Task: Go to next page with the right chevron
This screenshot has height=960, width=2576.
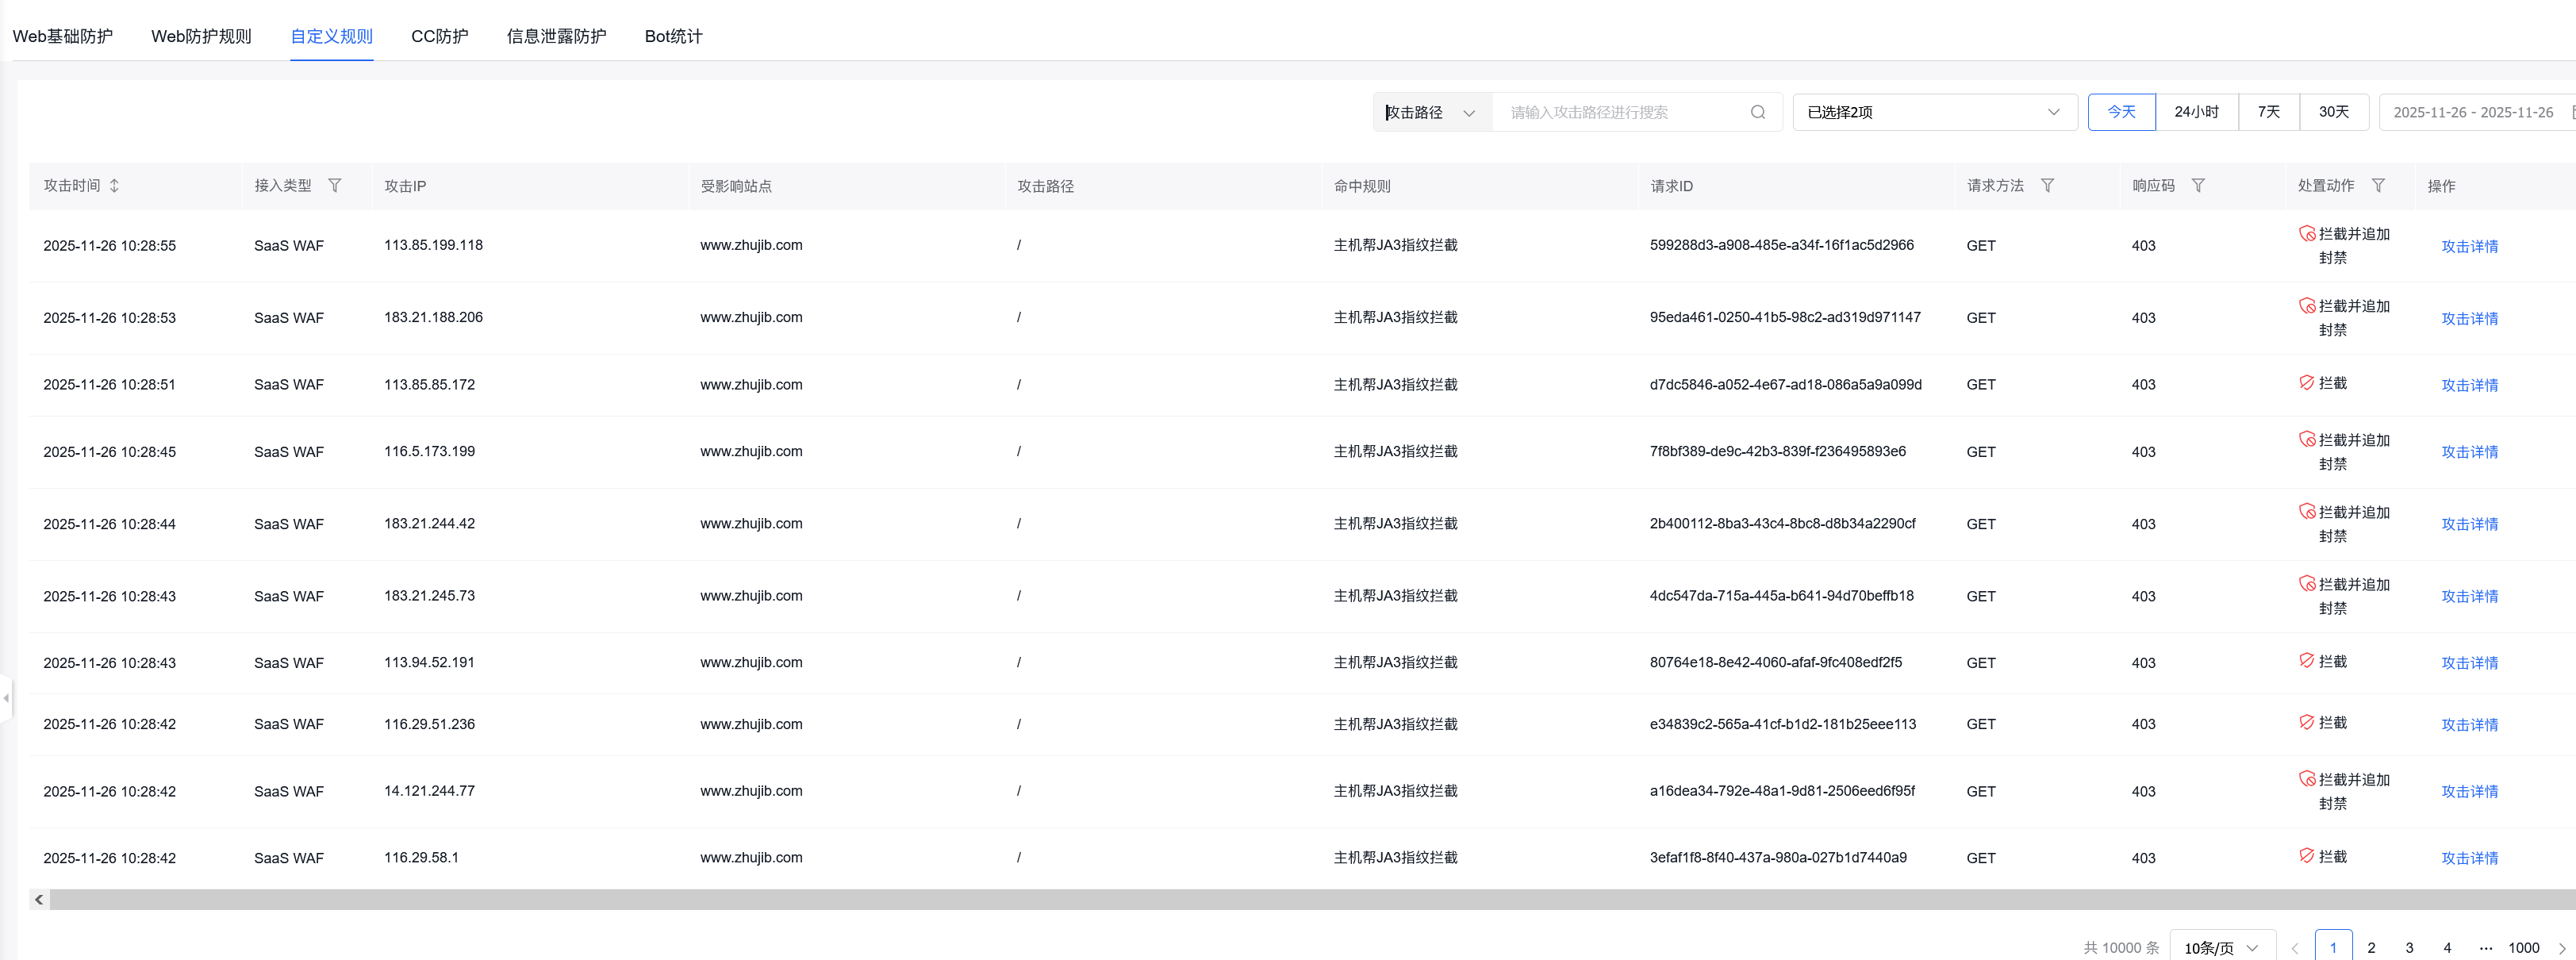Action: pyautogui.click(x=2564, y=947)
